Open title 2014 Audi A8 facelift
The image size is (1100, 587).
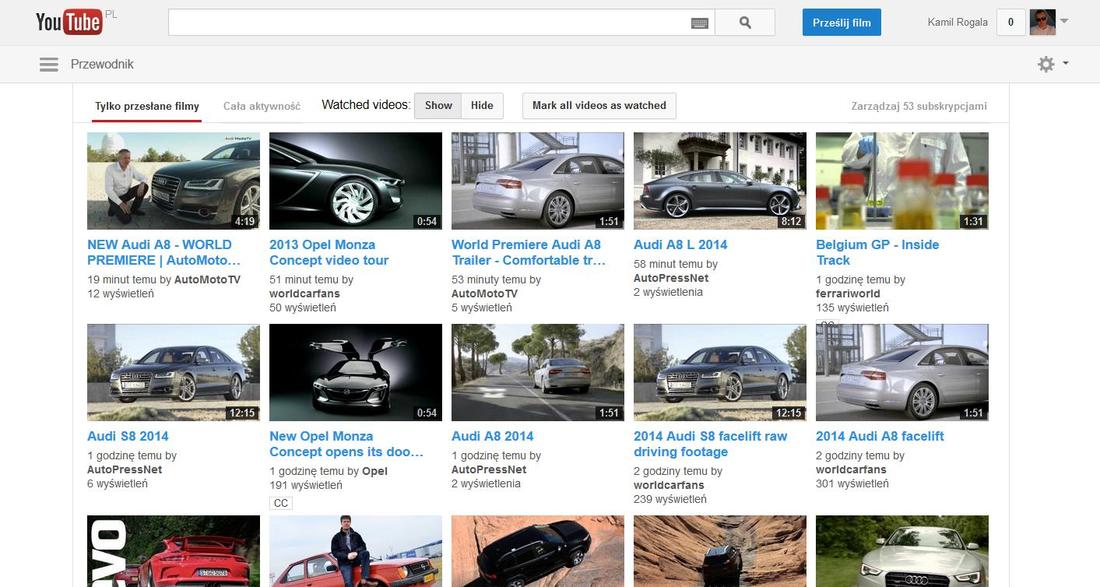(x=880, y=436)
